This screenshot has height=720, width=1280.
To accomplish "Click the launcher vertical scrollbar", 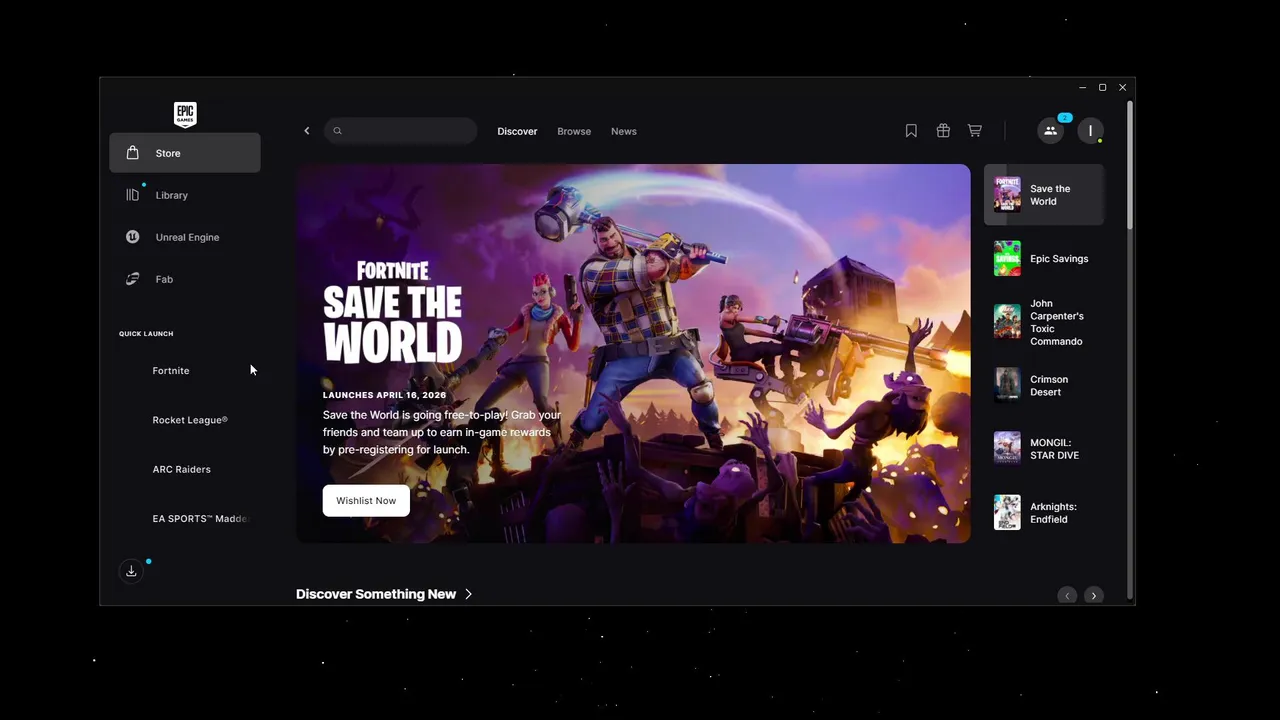I will point(1130,164).
